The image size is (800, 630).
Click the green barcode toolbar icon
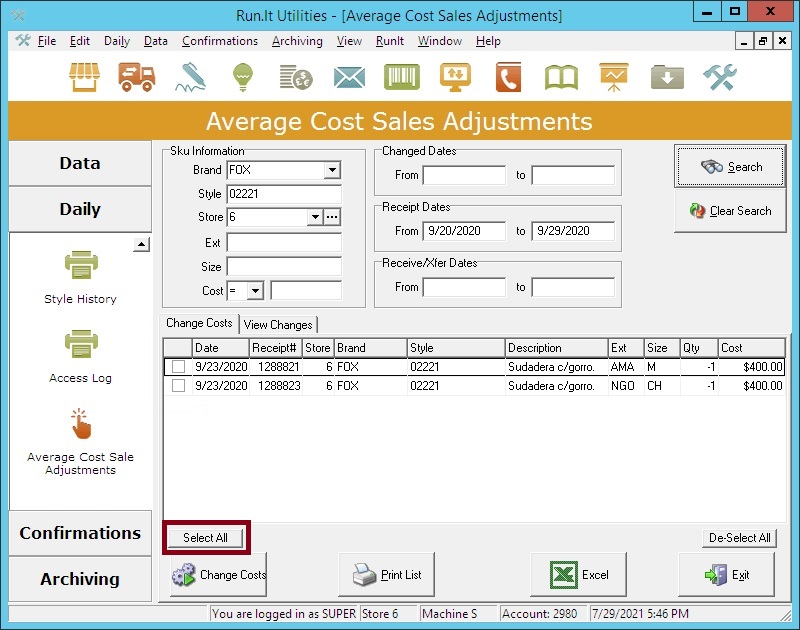pos(402,77)
